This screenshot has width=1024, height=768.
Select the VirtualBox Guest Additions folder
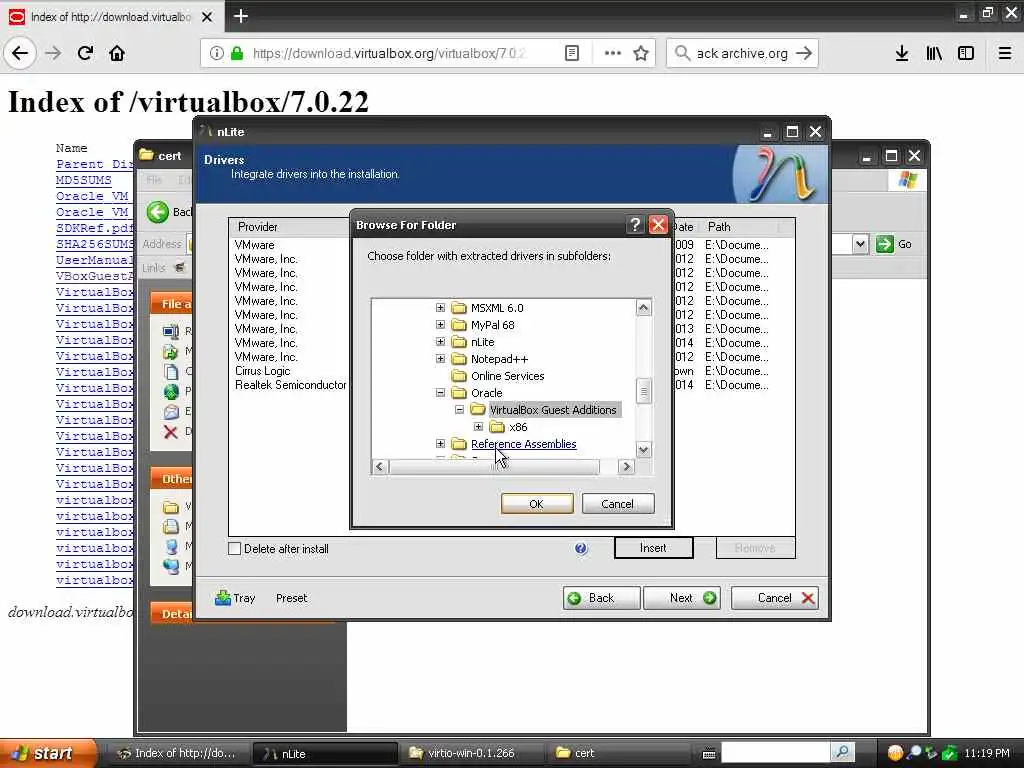coord(552,409)
